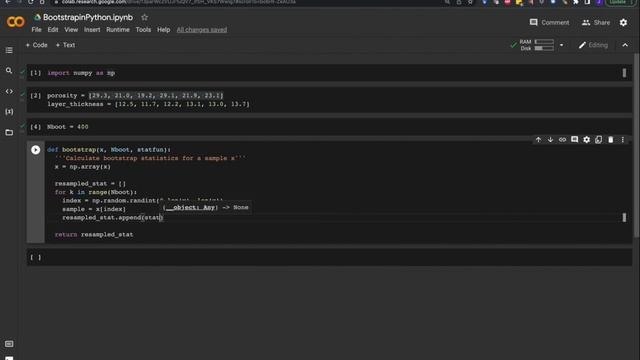
Task: Open the code snippets sidebar panel
Action: point(9,91)
